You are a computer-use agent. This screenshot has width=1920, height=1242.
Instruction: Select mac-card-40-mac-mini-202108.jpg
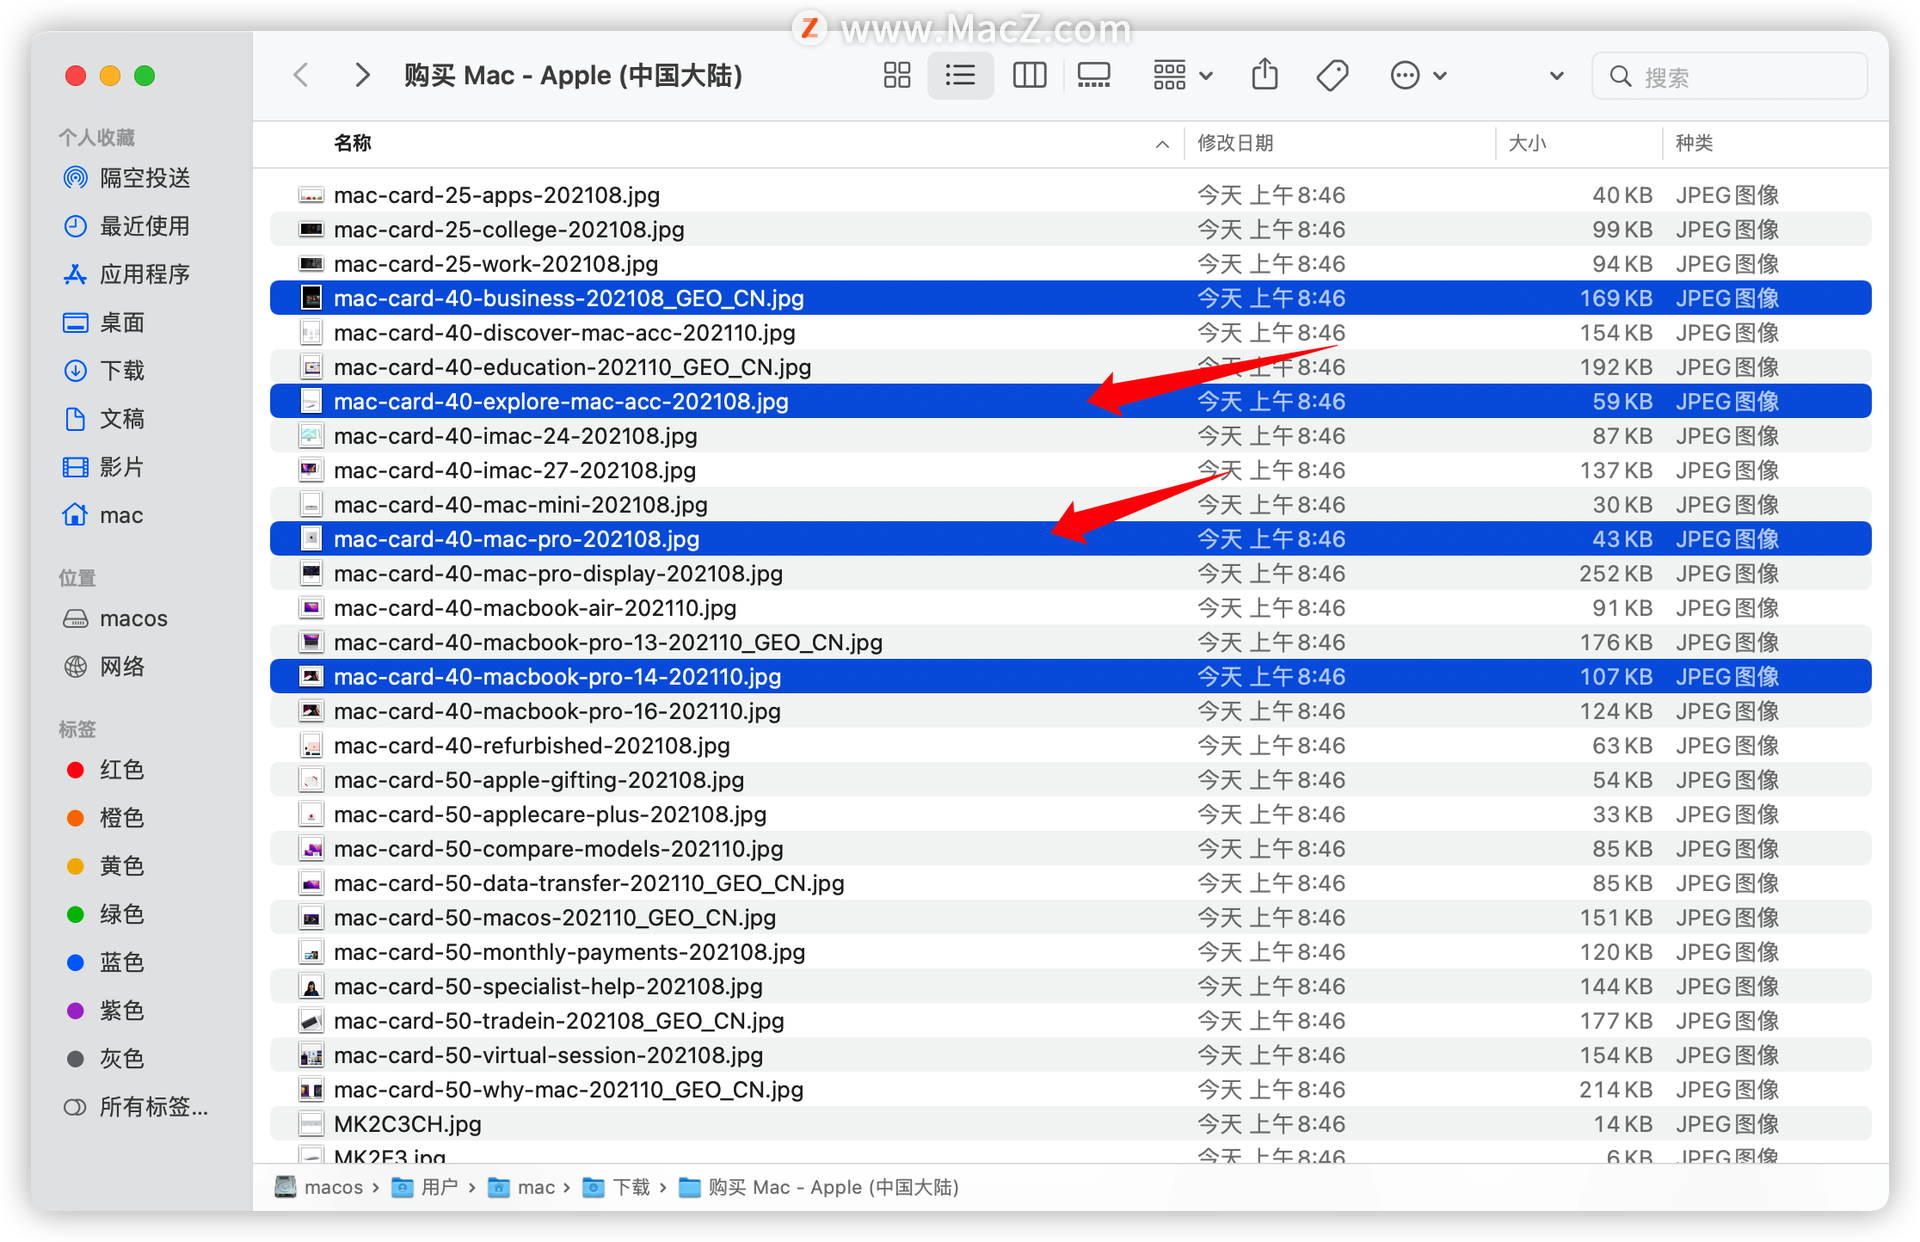(x=1070, y=504)
